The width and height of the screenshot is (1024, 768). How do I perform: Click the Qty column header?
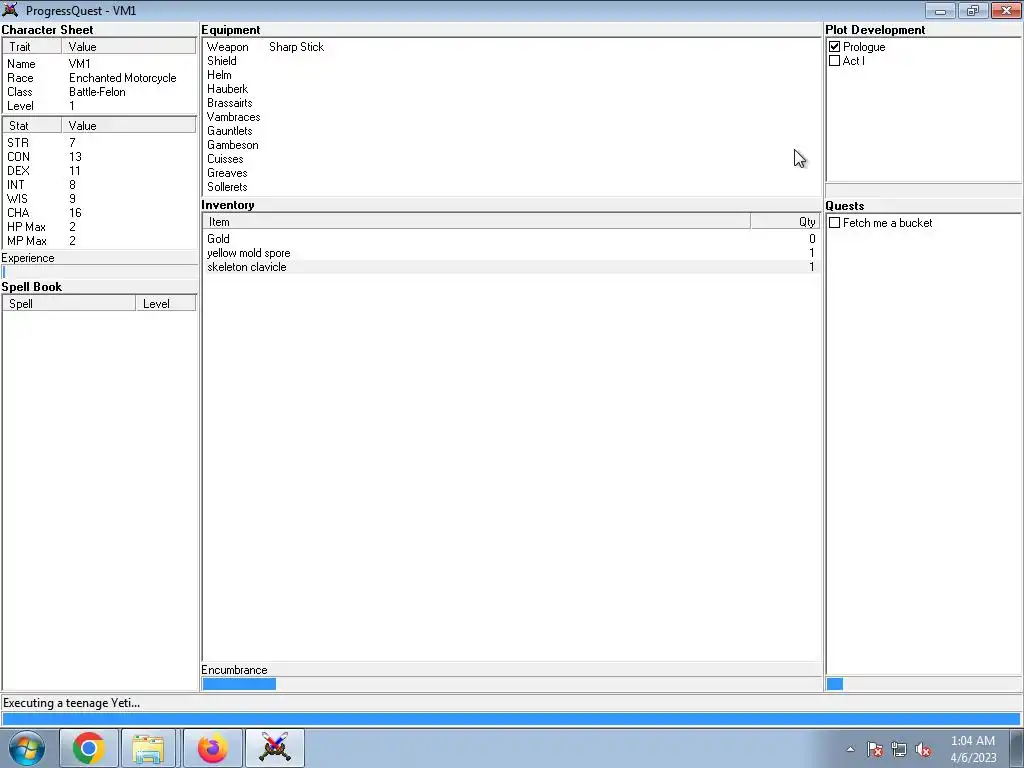pos(785,222)
